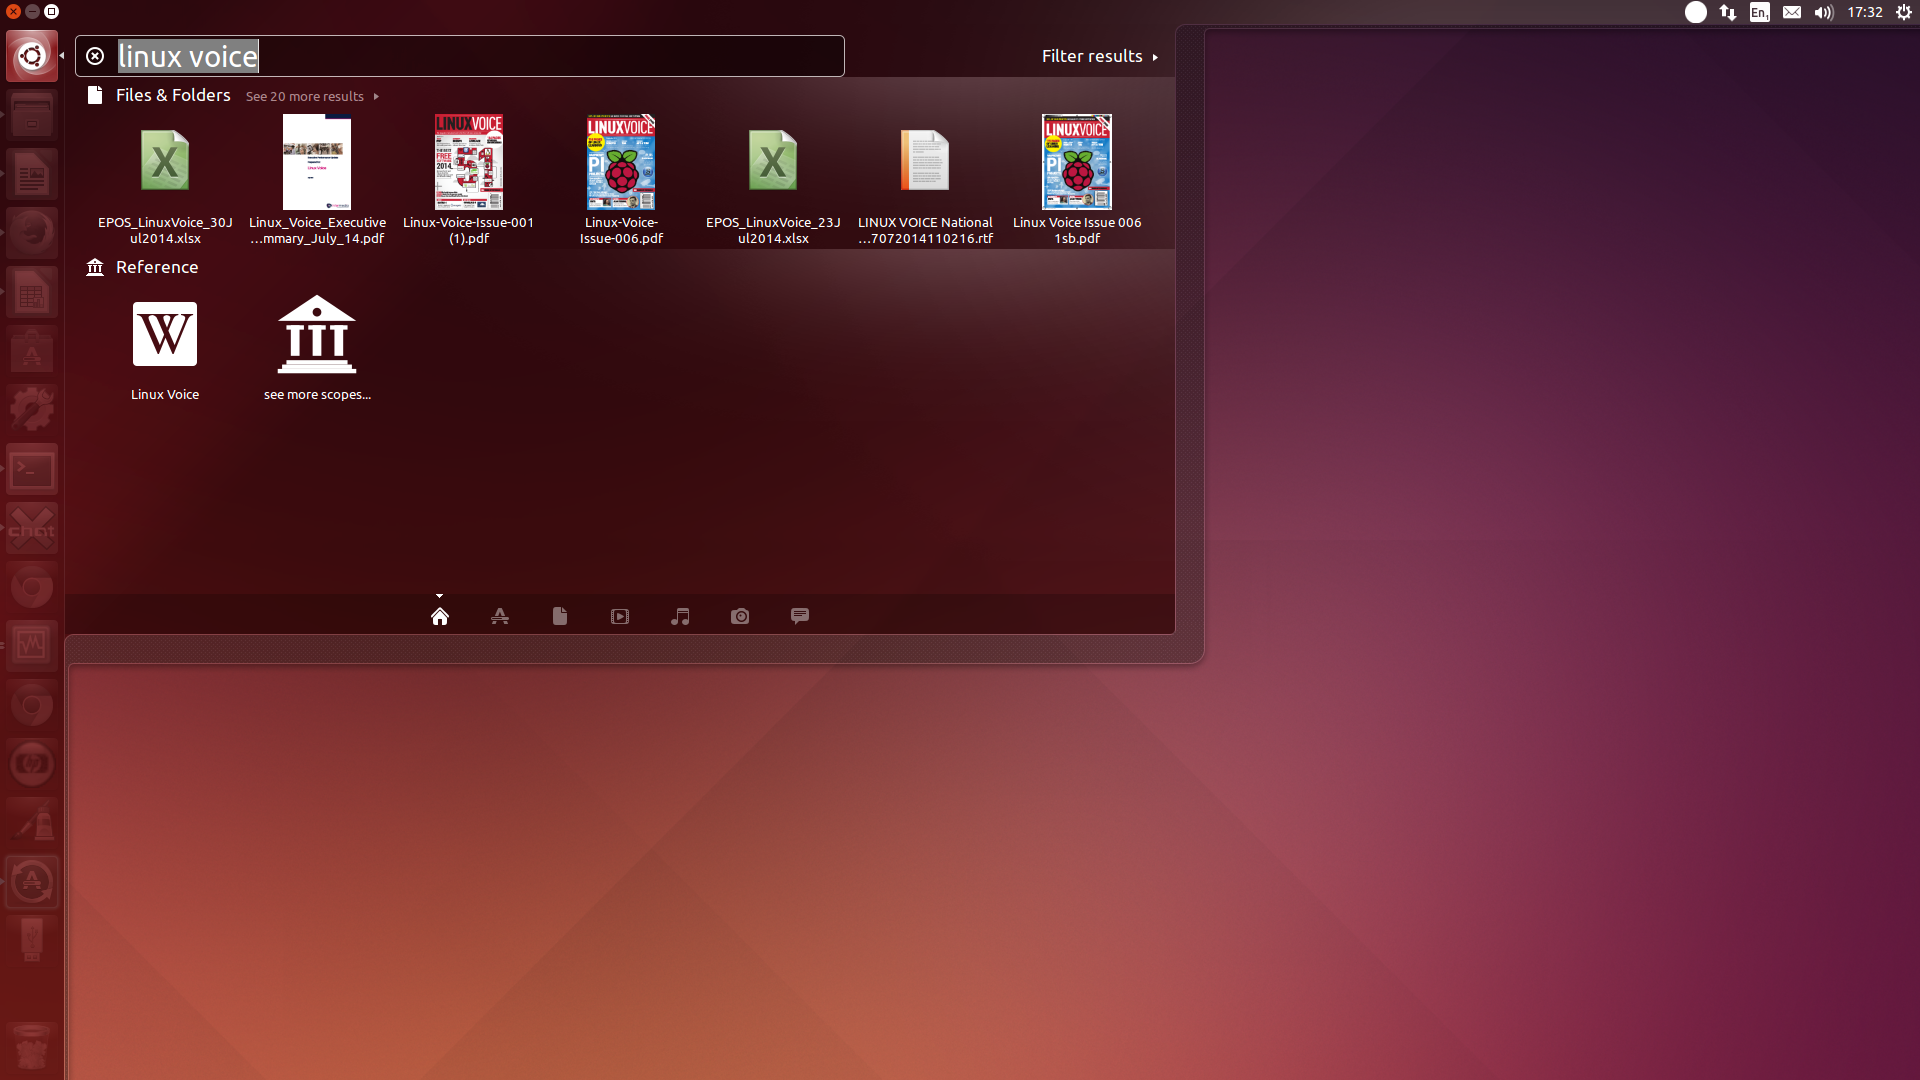This screenshot has height=1080, width=1920.
Task: Open the Wikipedia Linux Voice reference result
Action: (165, 348)
